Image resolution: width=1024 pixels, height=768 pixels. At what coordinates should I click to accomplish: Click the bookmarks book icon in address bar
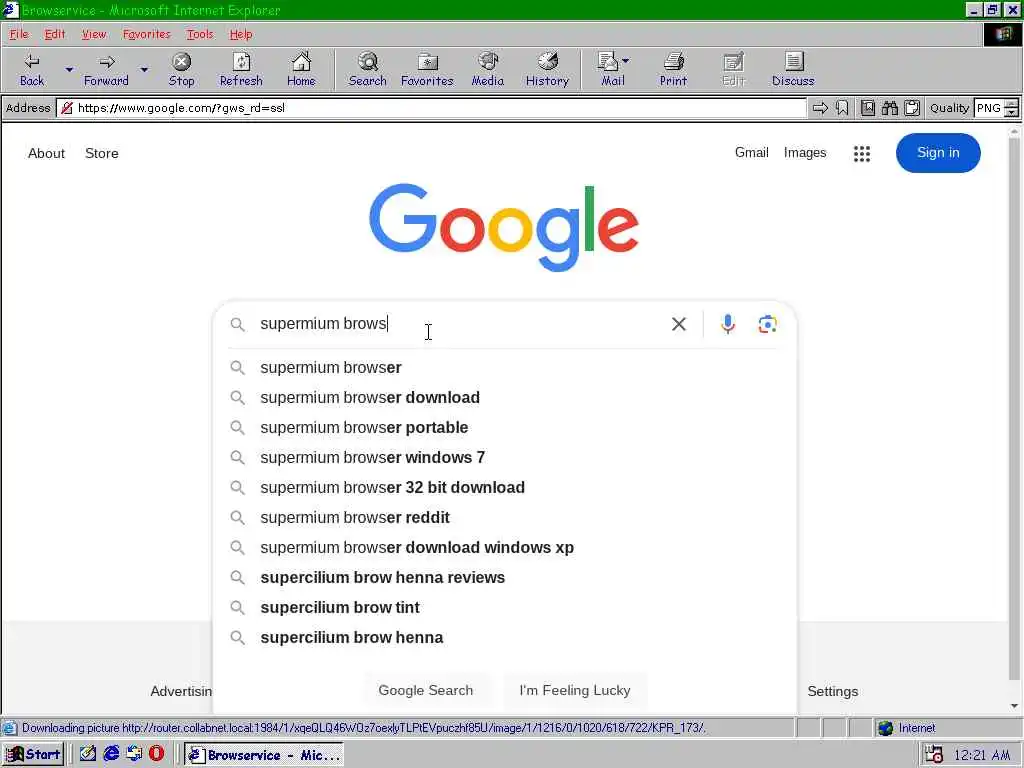click(867, 108)
